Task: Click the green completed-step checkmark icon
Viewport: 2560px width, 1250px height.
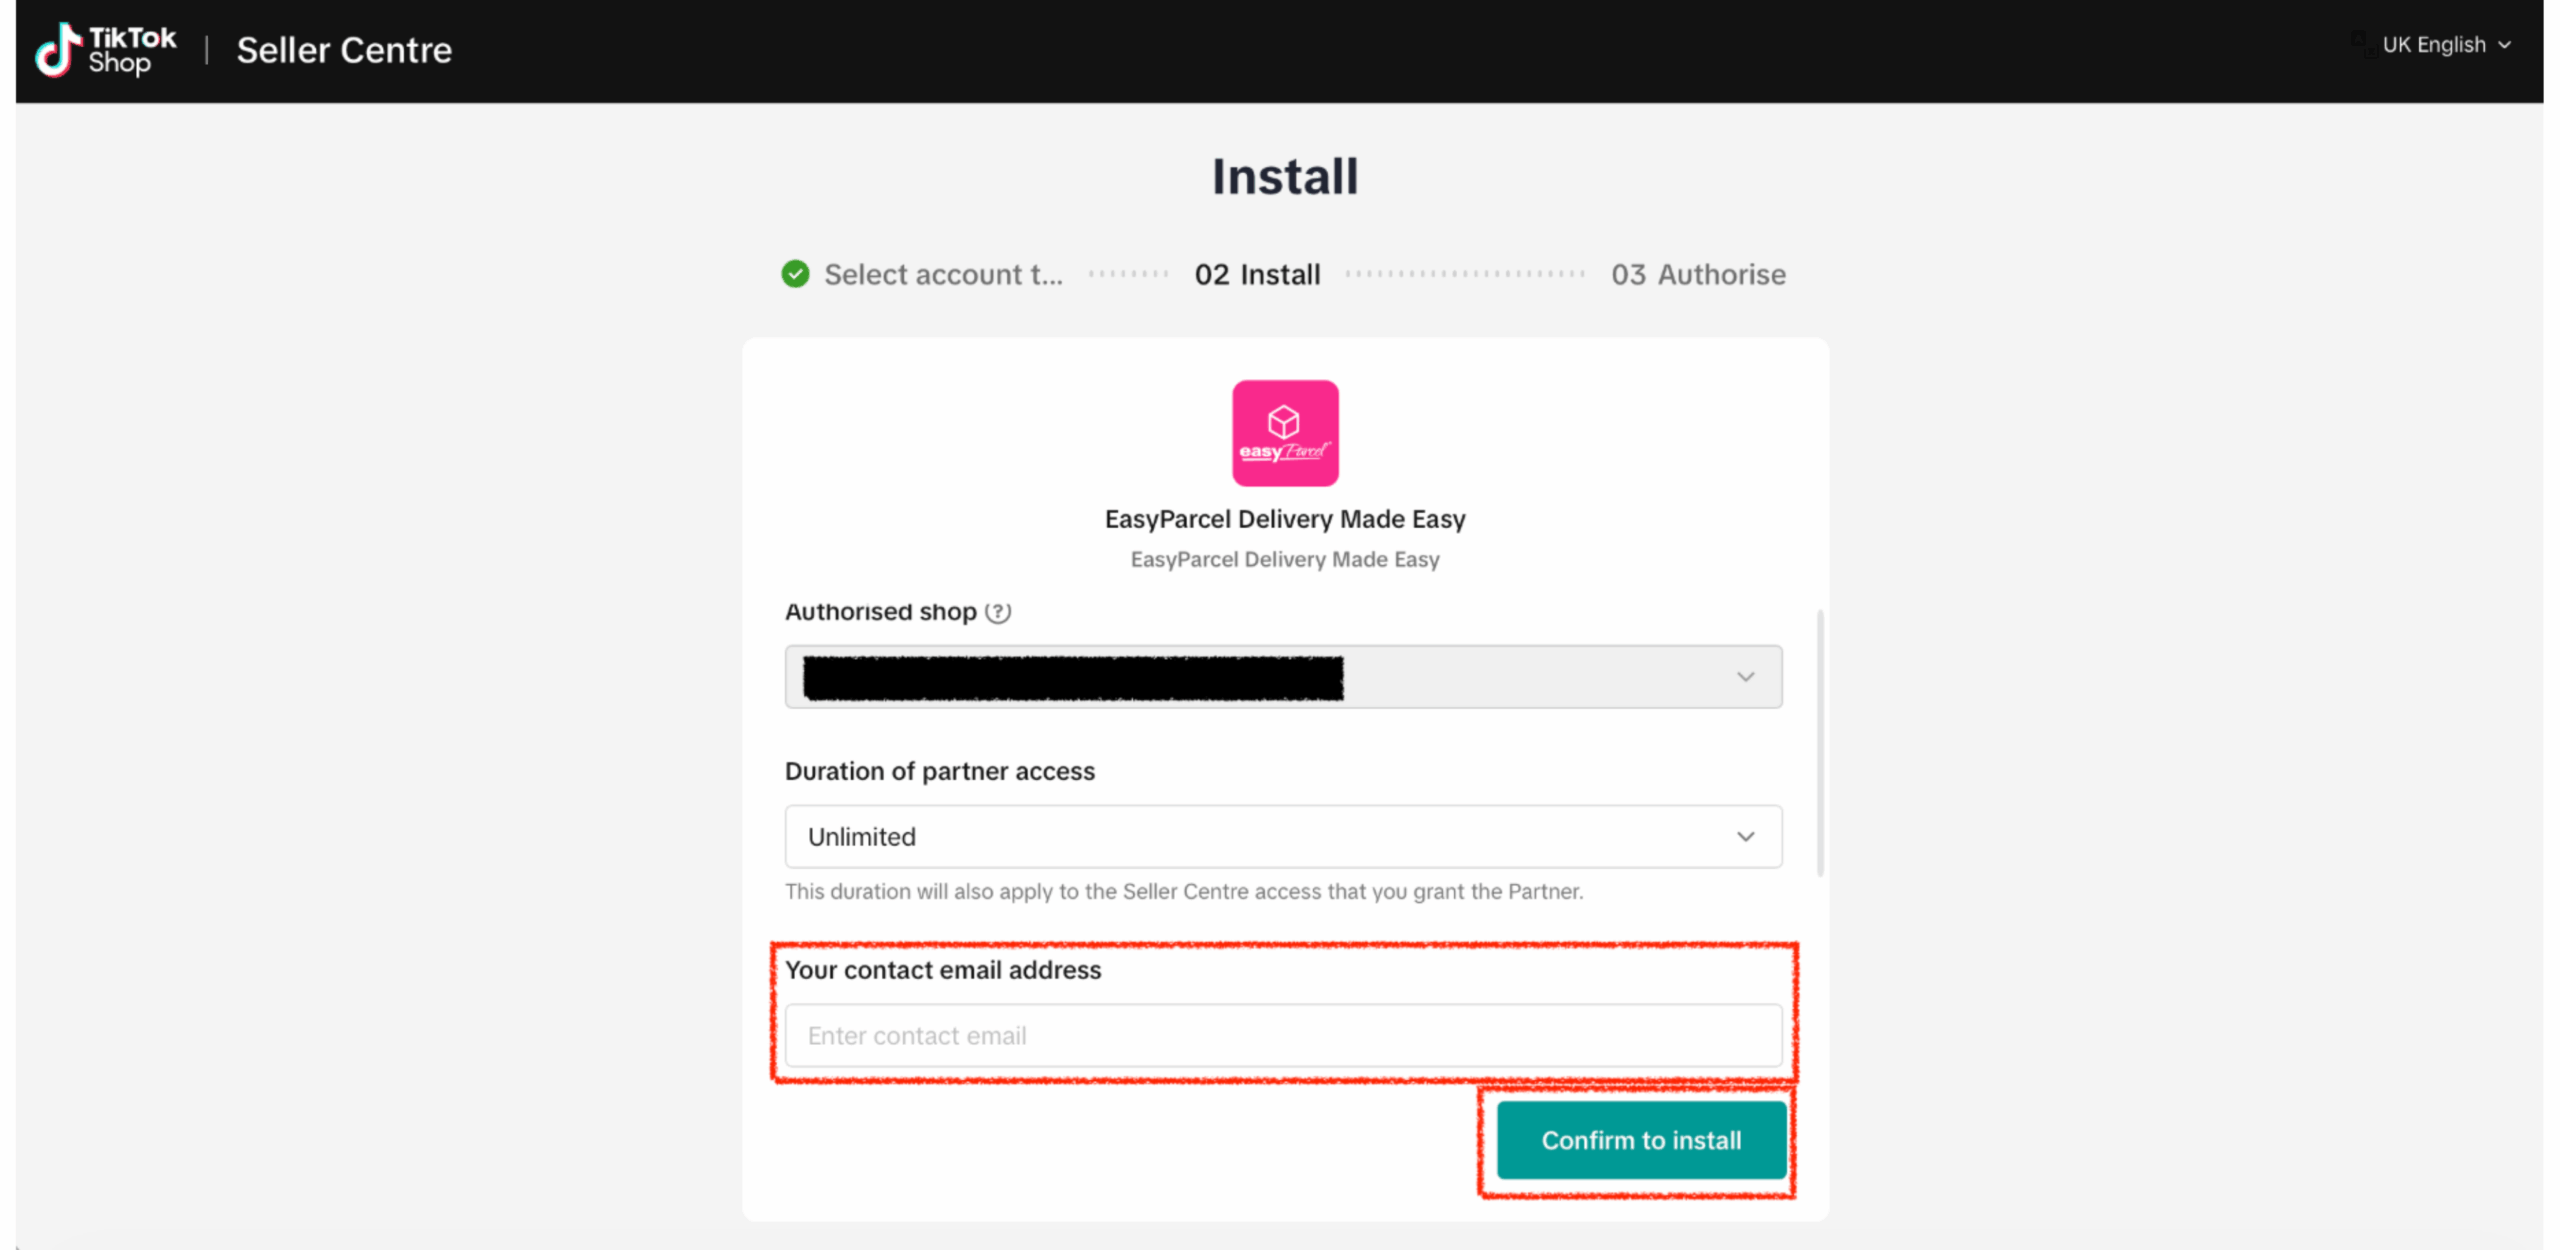Action: pos(795,274)
